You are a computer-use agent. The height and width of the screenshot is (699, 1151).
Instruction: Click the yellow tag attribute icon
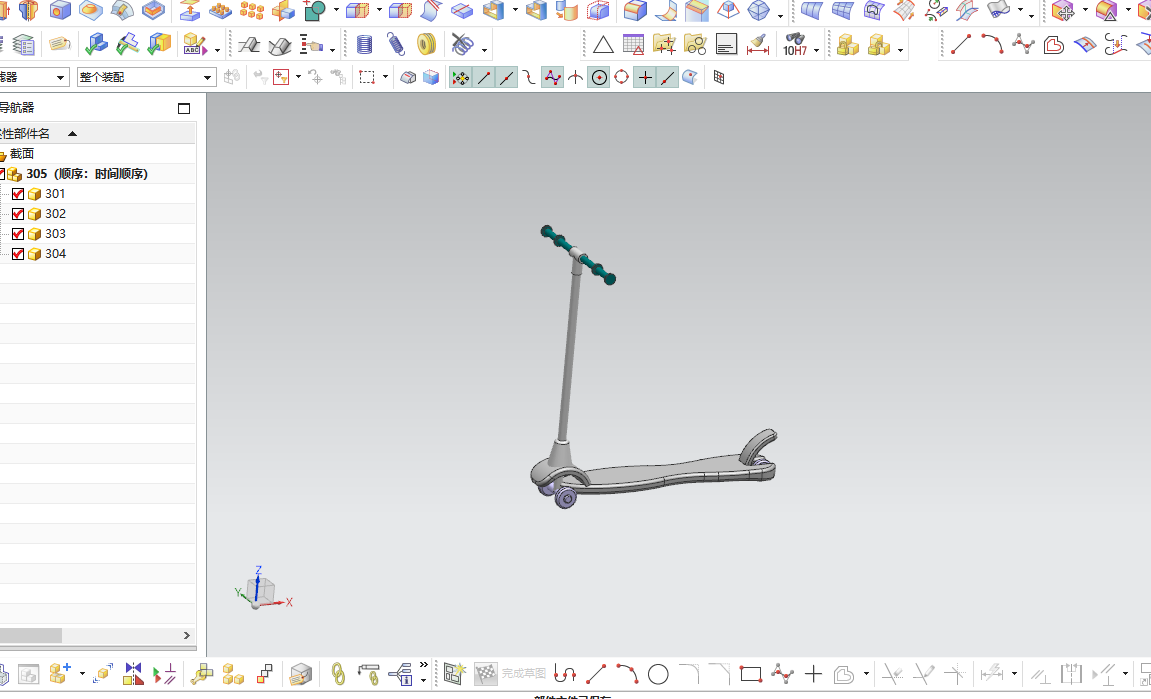click(x=59, y=45)
